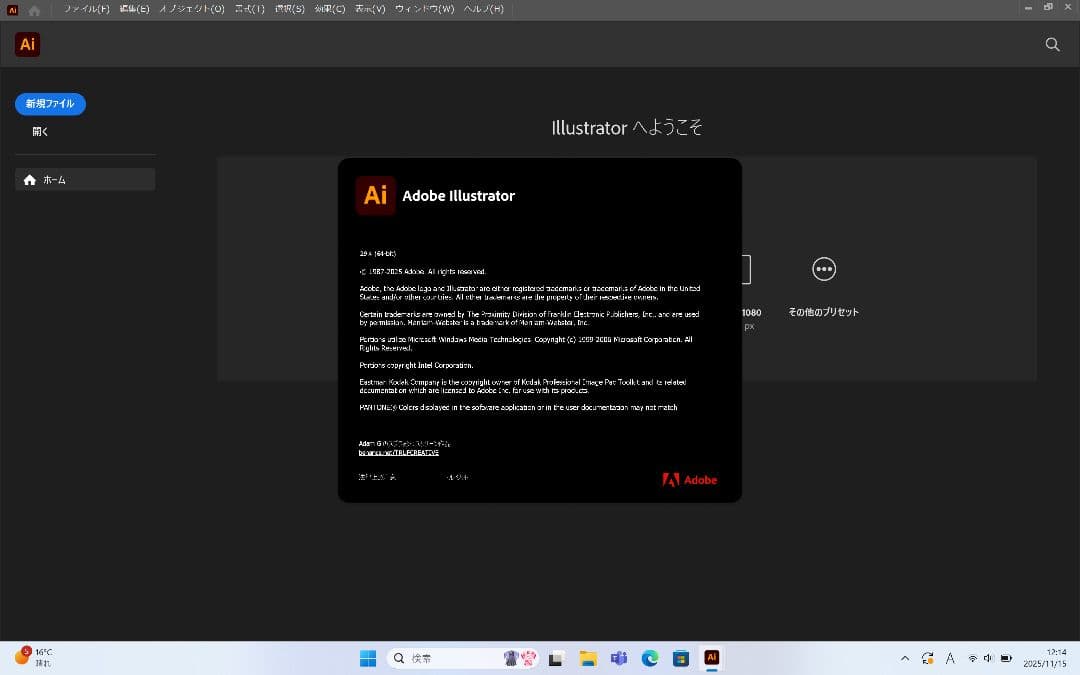This screenshot has height=675, width=1080.
Task: Click the Ai logo in the app header
Action: tap(28, 44)
